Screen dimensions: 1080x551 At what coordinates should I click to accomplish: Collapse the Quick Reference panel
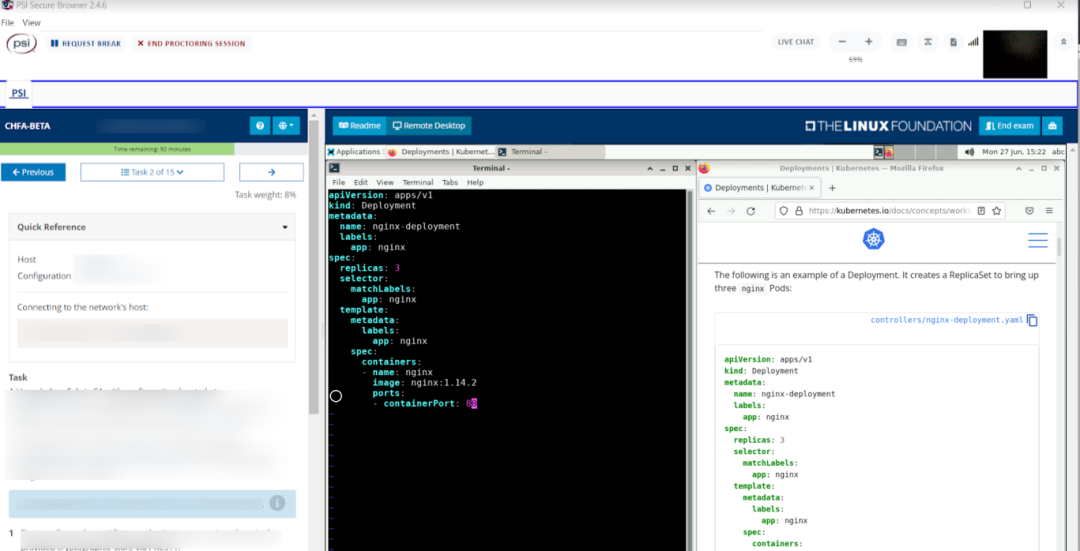(x=284, y=227)
